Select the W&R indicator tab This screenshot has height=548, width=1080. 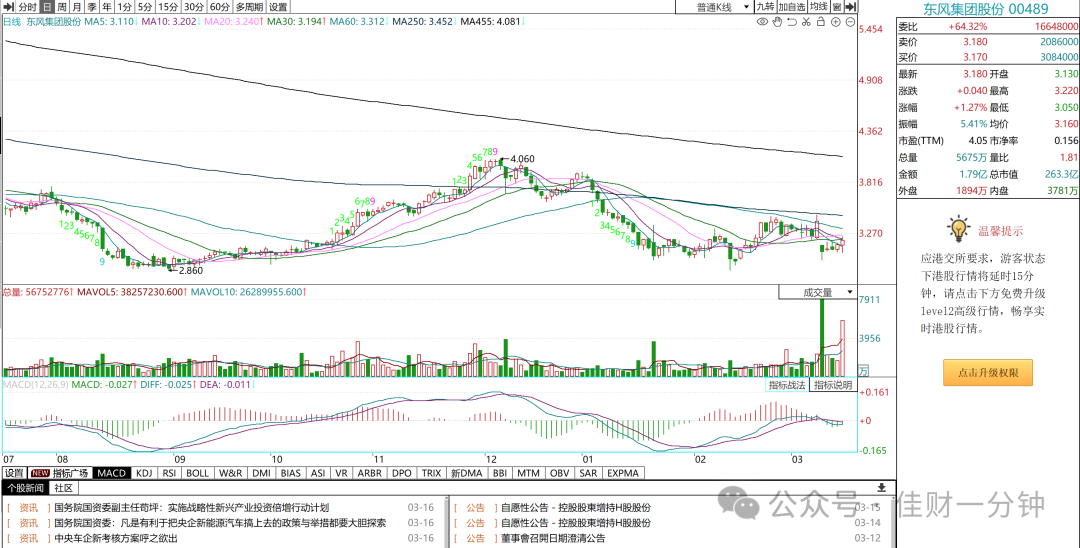point(231,474)
